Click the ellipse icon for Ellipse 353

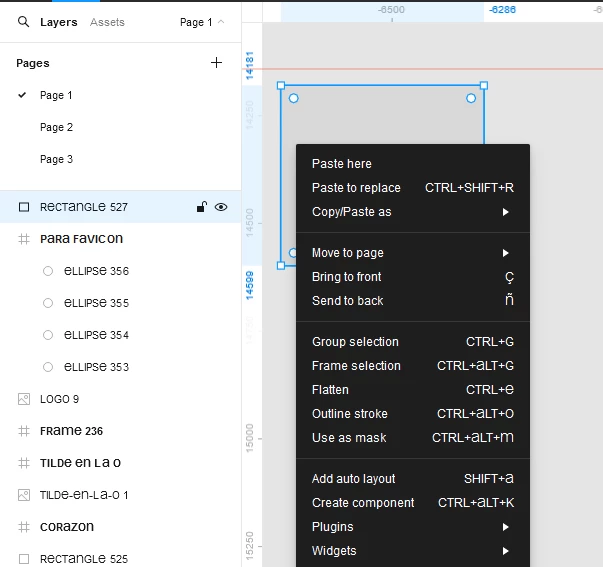48,367
